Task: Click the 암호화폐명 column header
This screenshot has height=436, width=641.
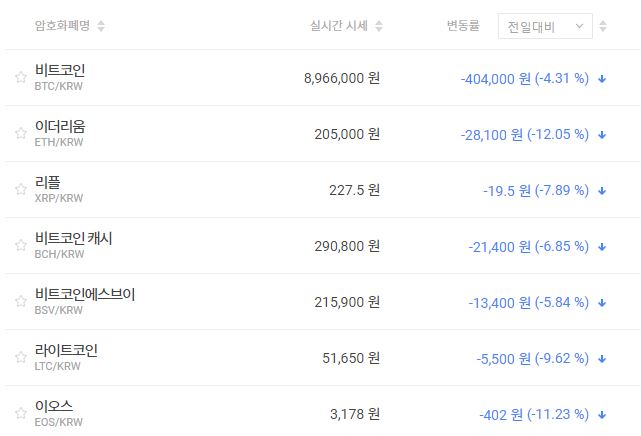Action: coord(62,26)
